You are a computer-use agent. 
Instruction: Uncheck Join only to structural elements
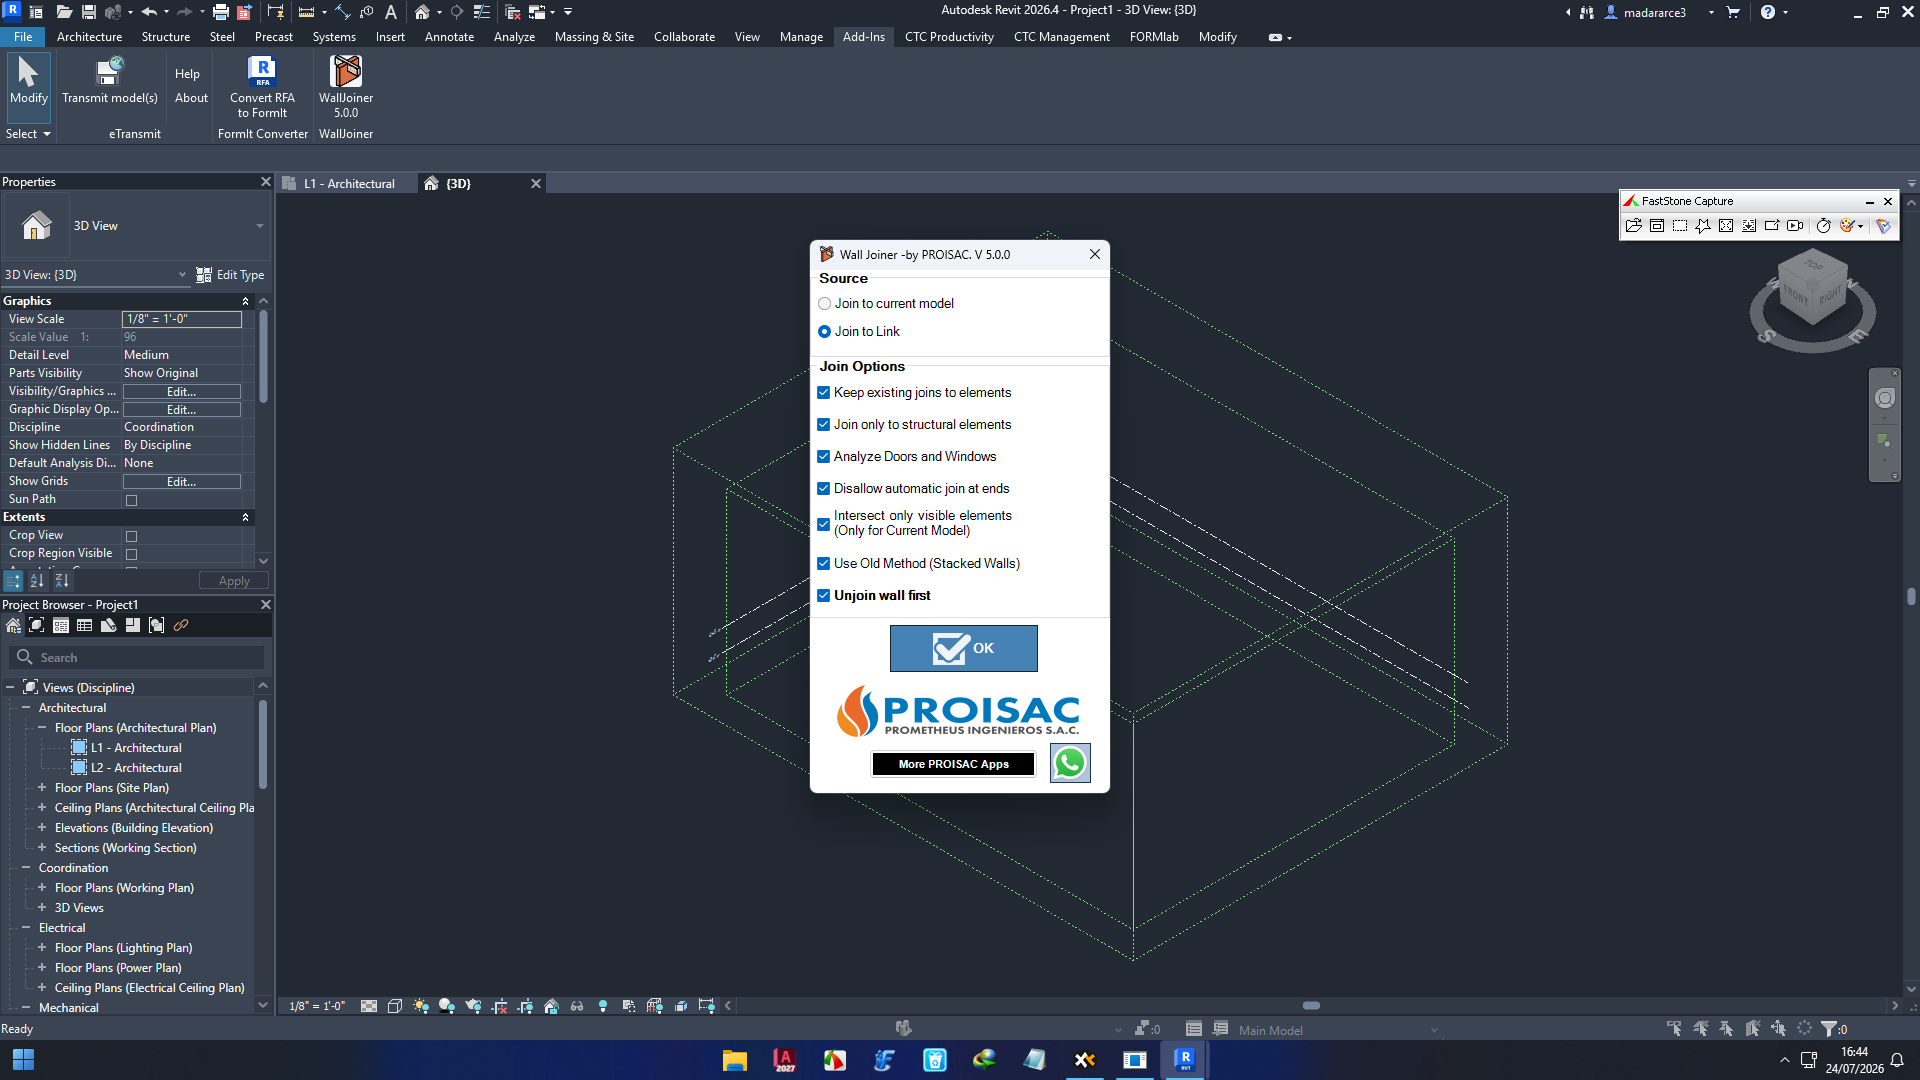(824, 425)
